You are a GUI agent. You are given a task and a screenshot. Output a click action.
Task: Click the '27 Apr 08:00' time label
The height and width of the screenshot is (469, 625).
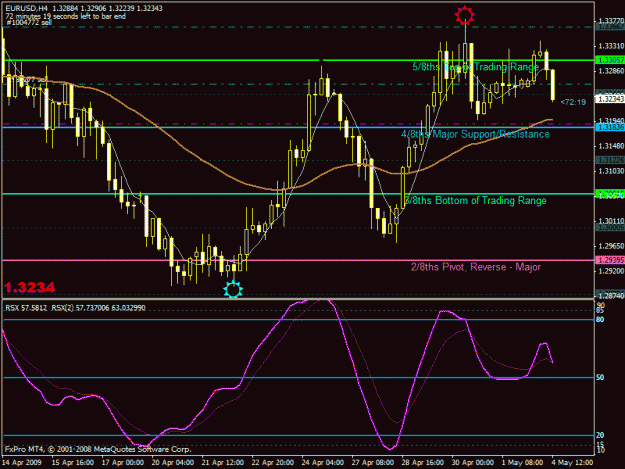373,463
